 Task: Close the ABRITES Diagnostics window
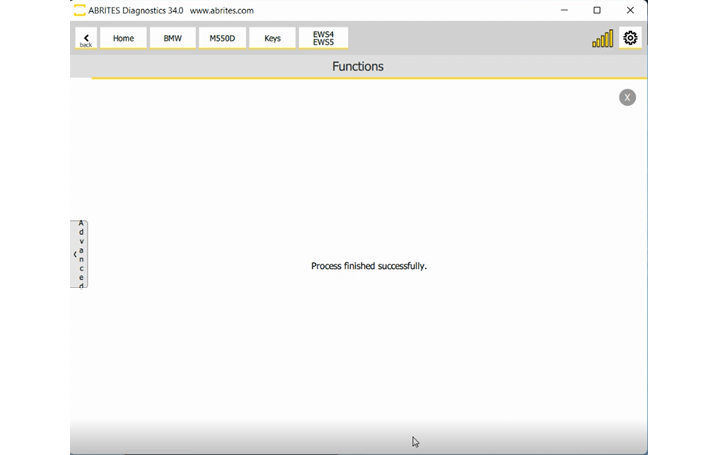(x=630, y=10)
